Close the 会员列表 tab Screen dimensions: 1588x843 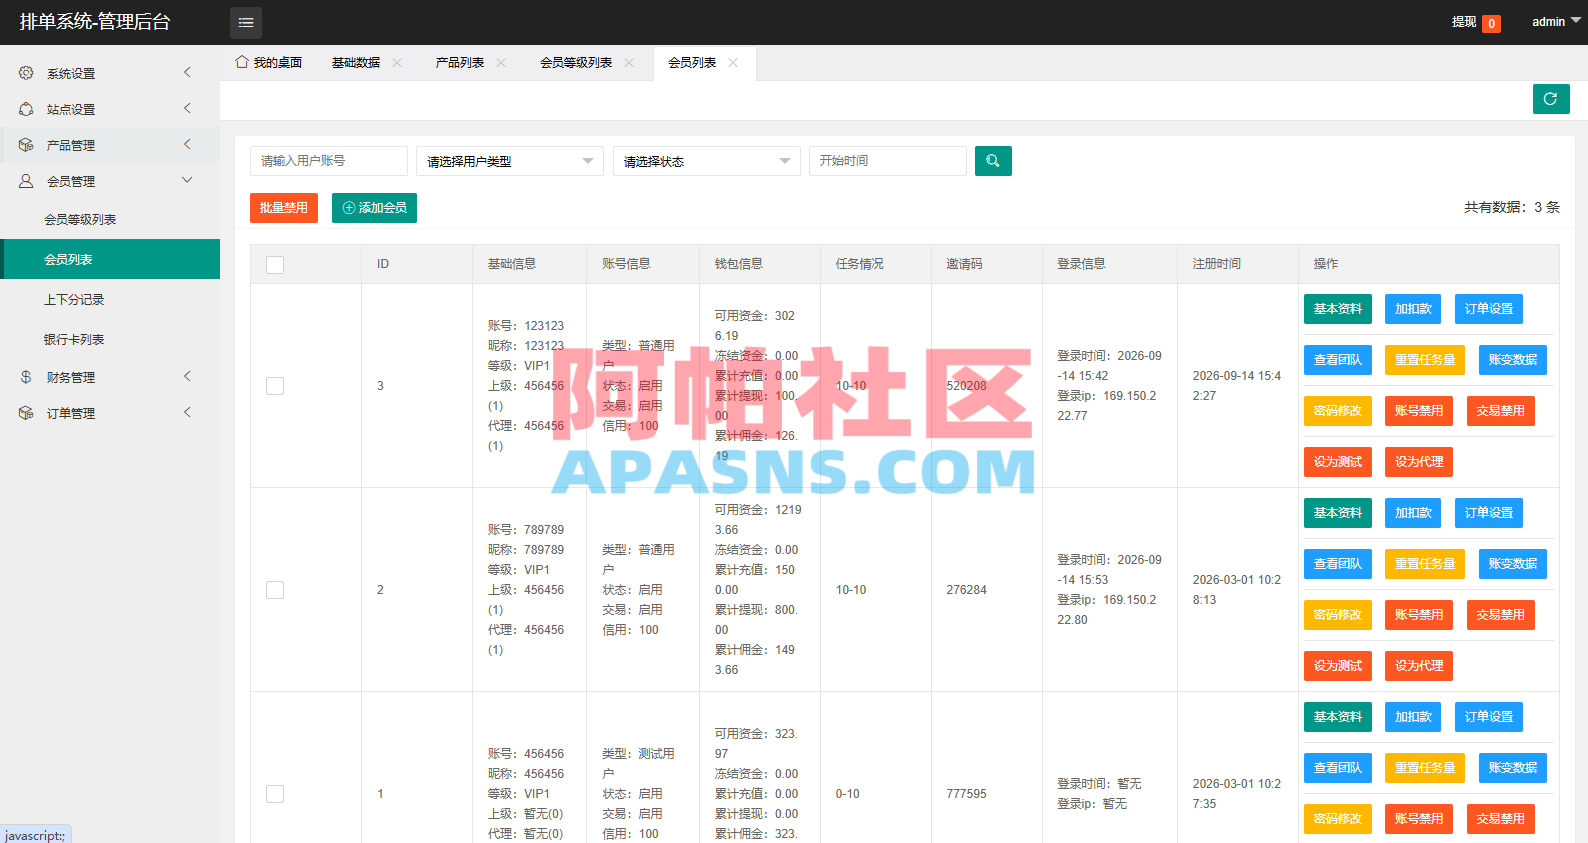click(733, 62)
